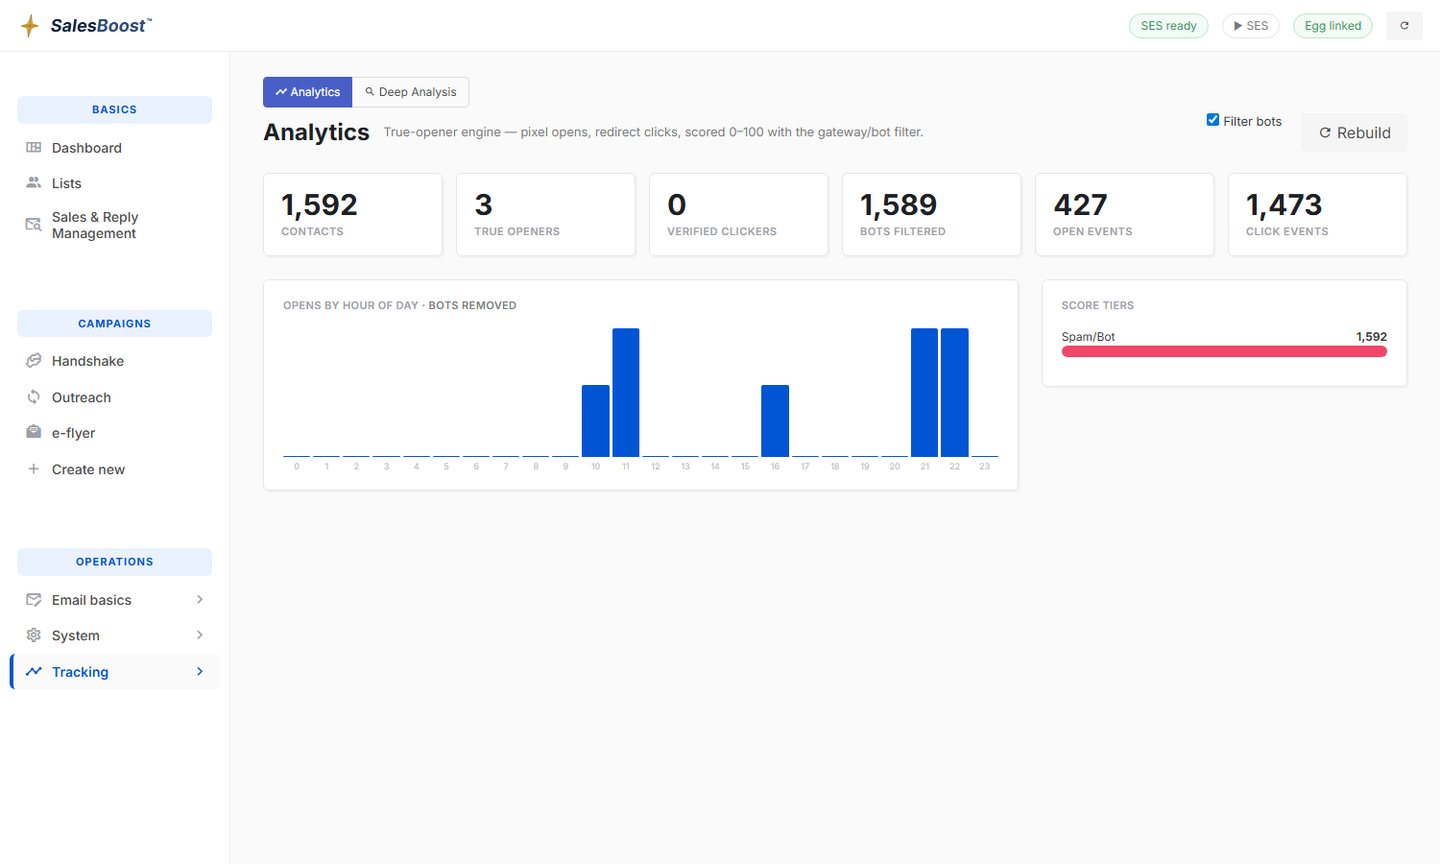Click the Opens by hour of day heading

point(400,305)
